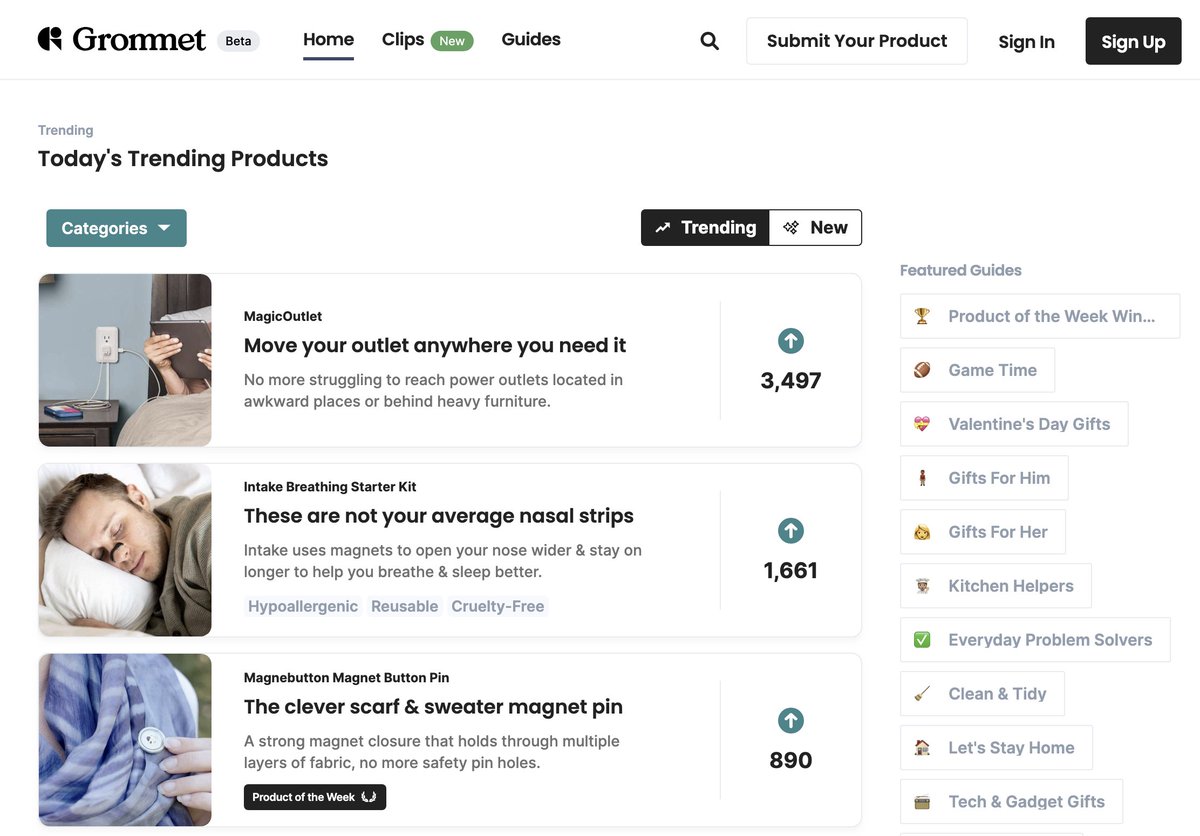Click the woman icon by Gifts For Her
Image resolution: width=1200 pixels, height=836 pixels.
(922, 532)
